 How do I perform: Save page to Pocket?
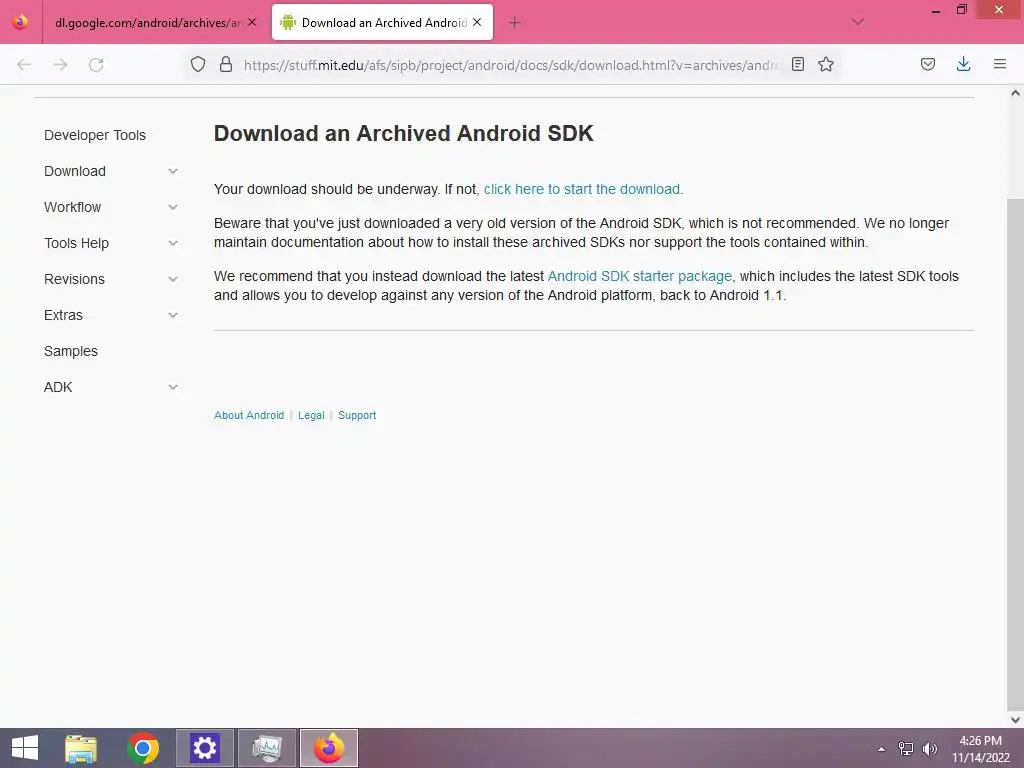[x=928, y=64]
